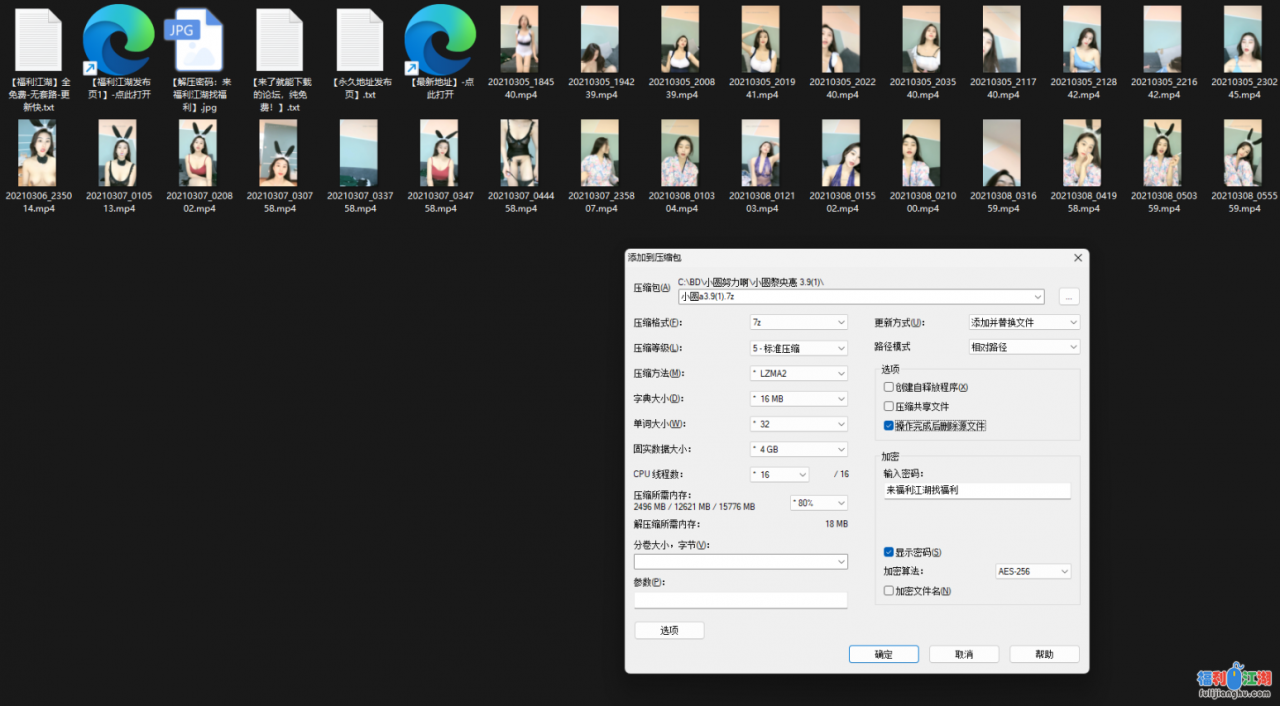Open 压缩等级 dropdown showing 5 - 标准压缩
The width and height of the screenshot is (1280, 706).
tap(799, 348)
